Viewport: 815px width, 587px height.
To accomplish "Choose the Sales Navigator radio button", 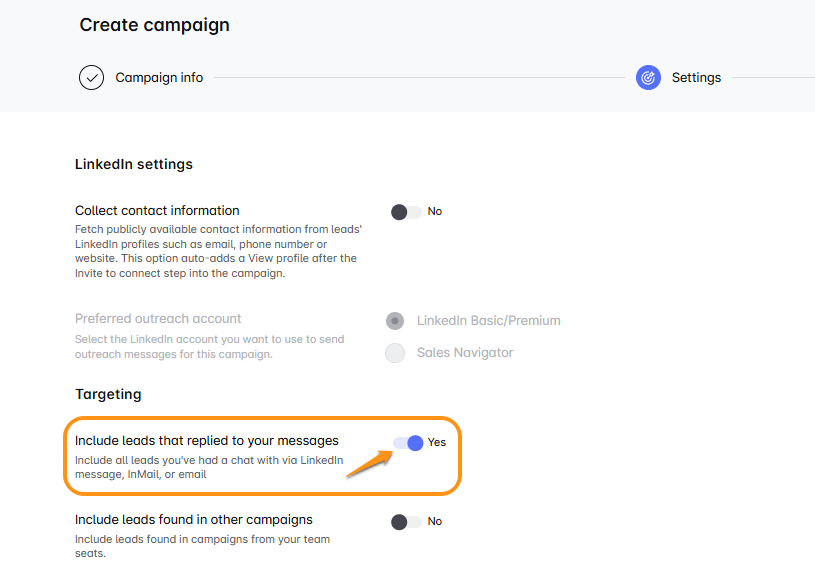I will (x=395, y=353).
